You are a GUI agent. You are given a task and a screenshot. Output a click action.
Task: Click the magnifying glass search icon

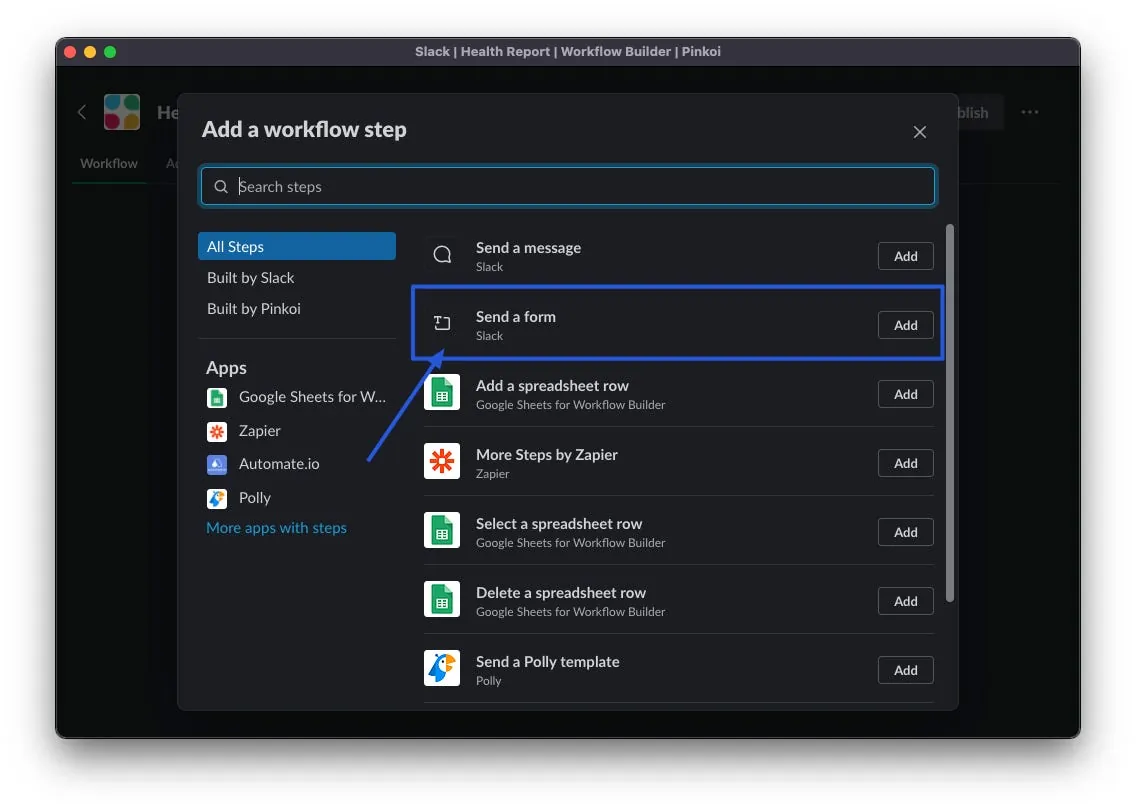pyautogui.click(x=221, y=187)
